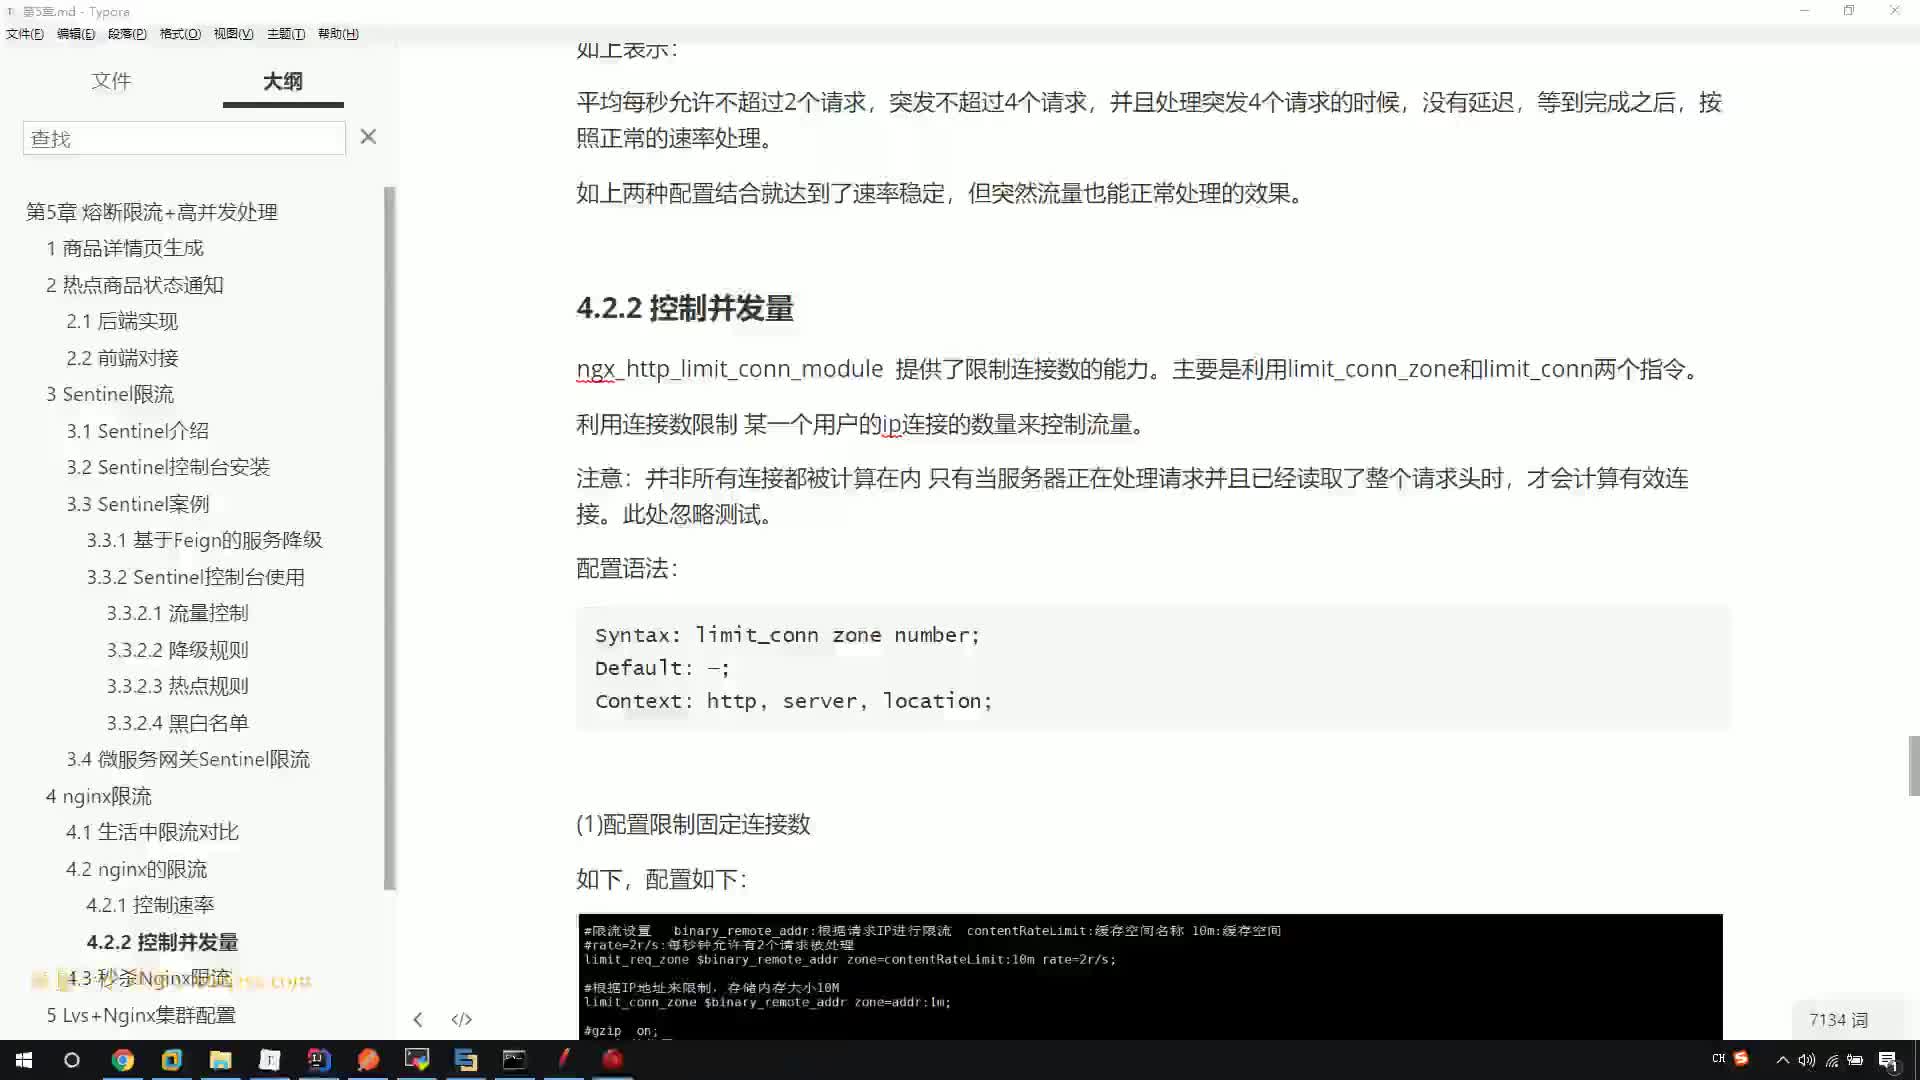The image size is (1920, 1080).
Task: Jump to 第5章 熔断限流+高并发处理 heading
Action: (152, 212)
